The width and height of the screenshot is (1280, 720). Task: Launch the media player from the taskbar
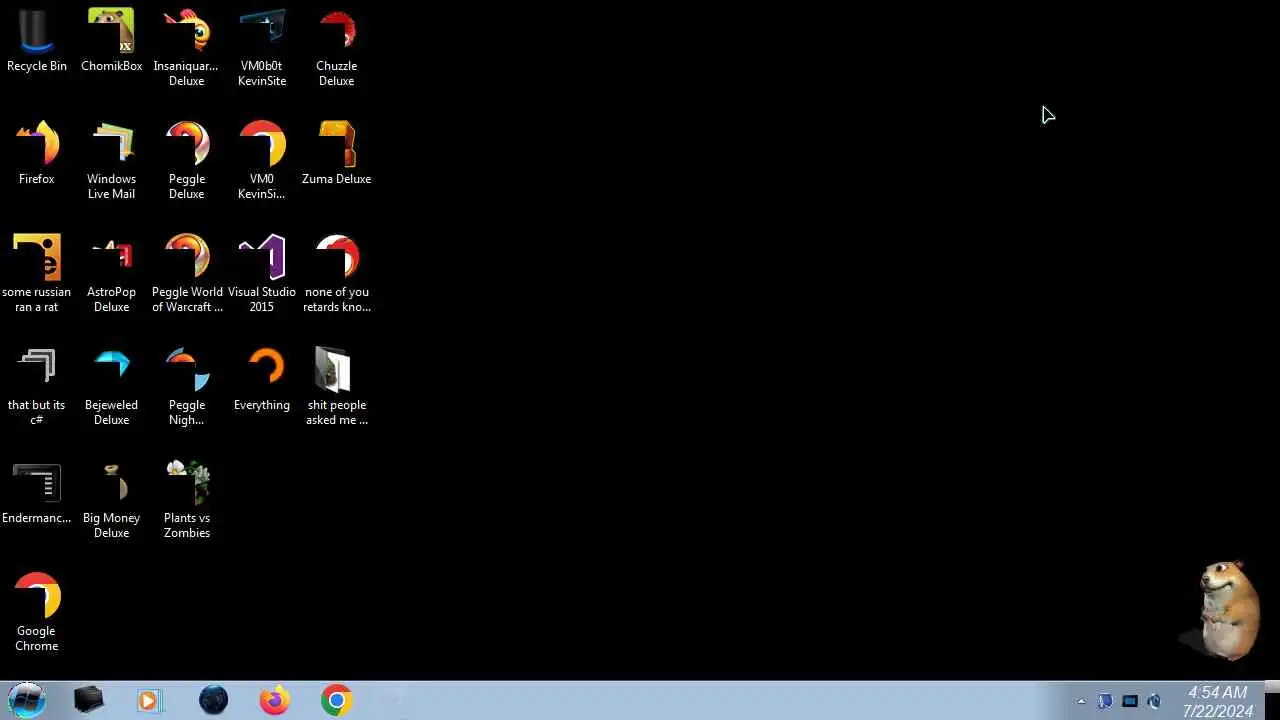149,701
